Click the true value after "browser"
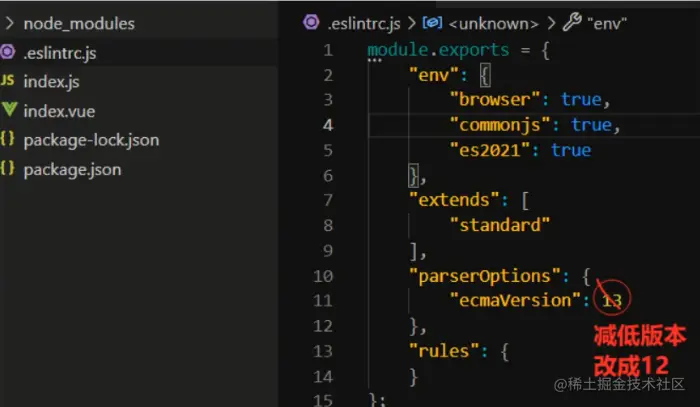700x407 pixels. [581, 100]
